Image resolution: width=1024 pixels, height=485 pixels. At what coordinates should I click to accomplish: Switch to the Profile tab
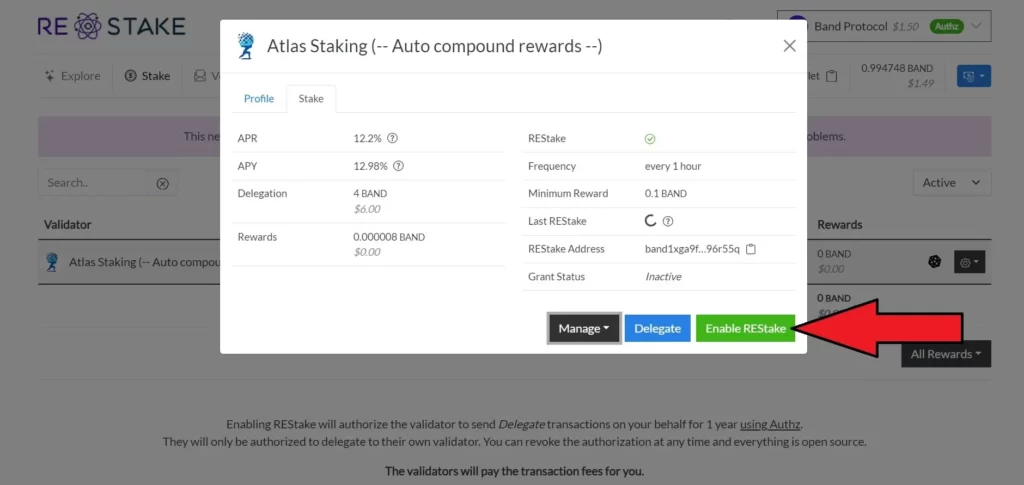pyautogui.click(x=259, y=99)
